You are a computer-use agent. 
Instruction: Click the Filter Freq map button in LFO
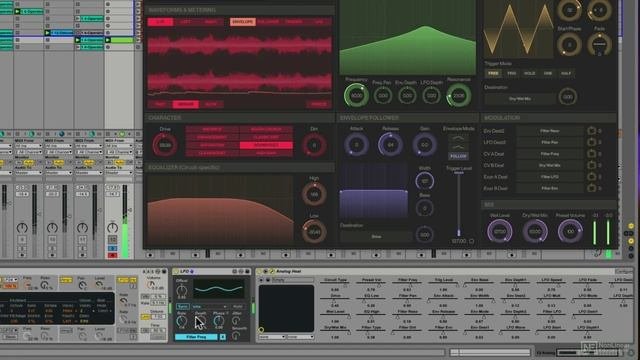click(x=196, y=337)
